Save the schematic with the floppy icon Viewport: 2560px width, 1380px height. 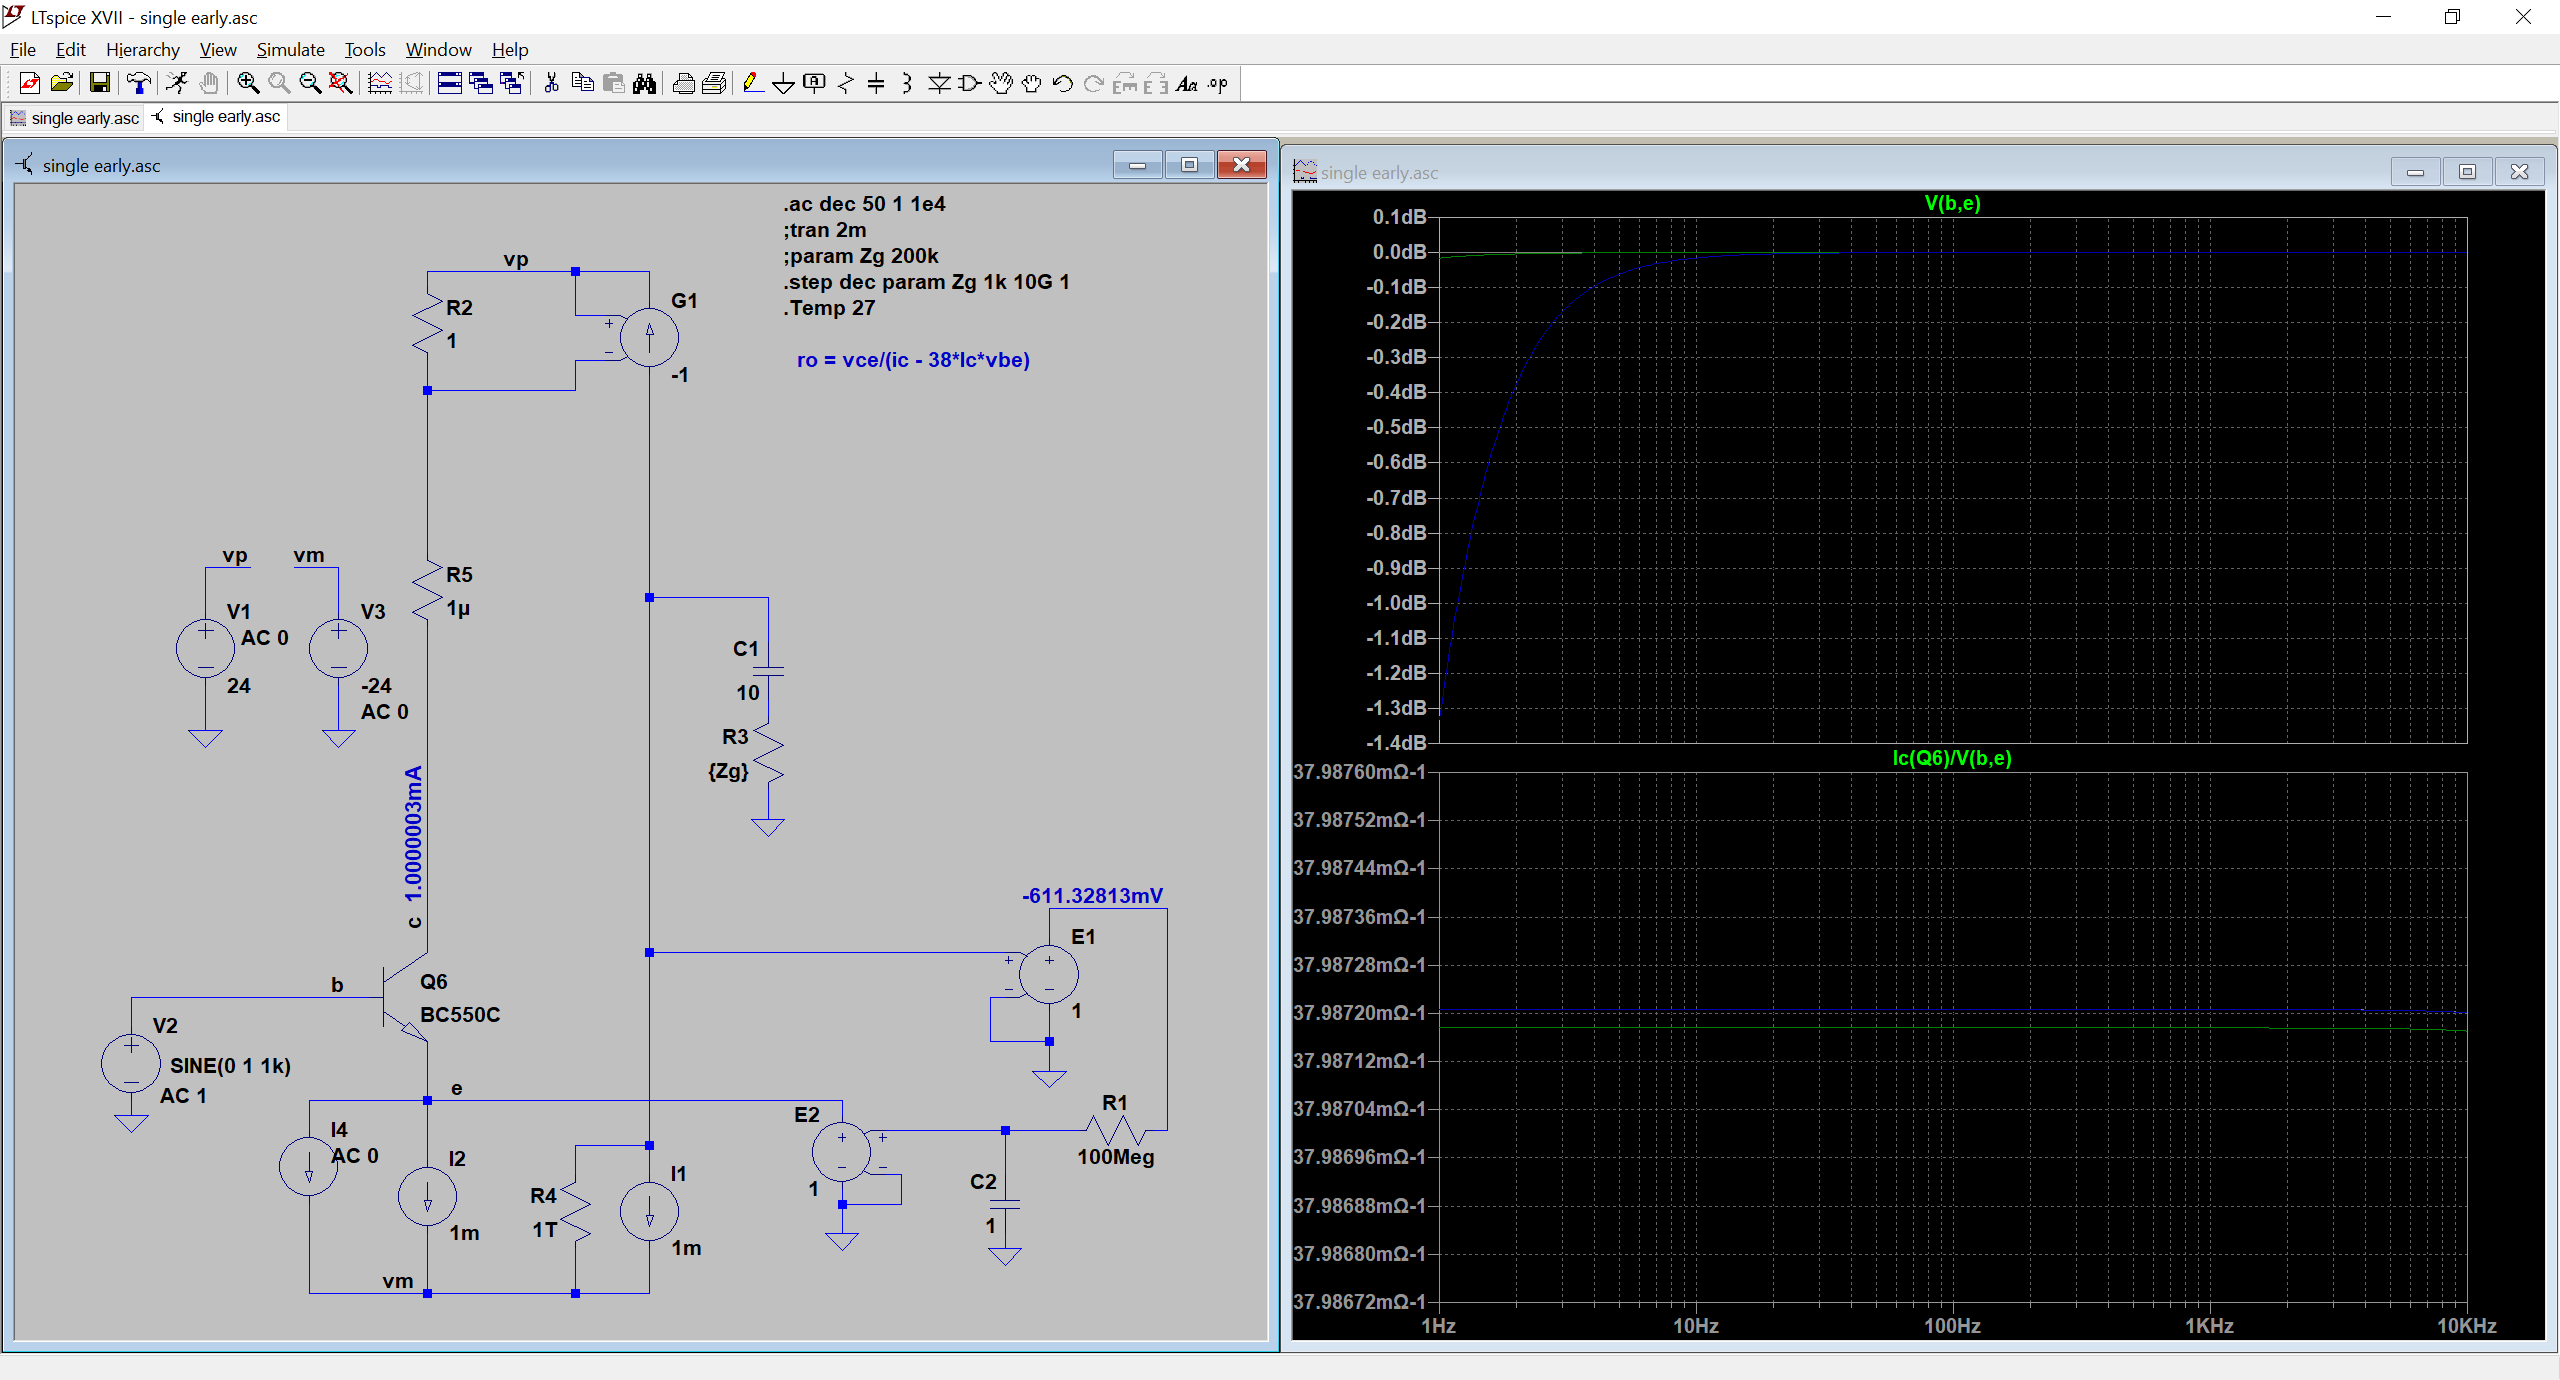[99, 84]
